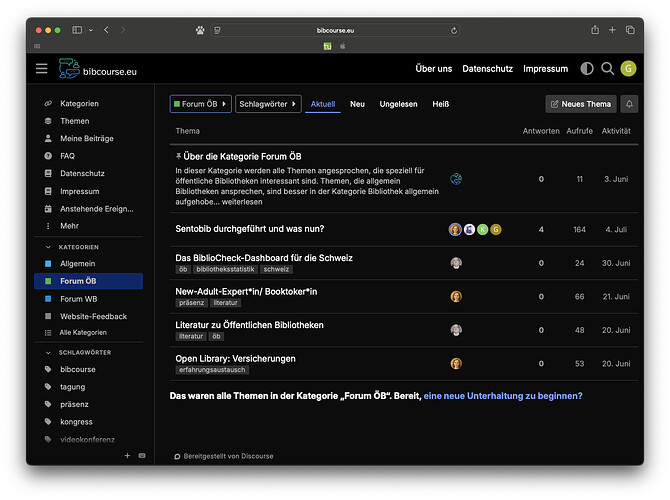This screenshot has width=670, height=500.
Task: Open the sidebar keyboard shortcuts icon
Action: [x=141, y=455]
